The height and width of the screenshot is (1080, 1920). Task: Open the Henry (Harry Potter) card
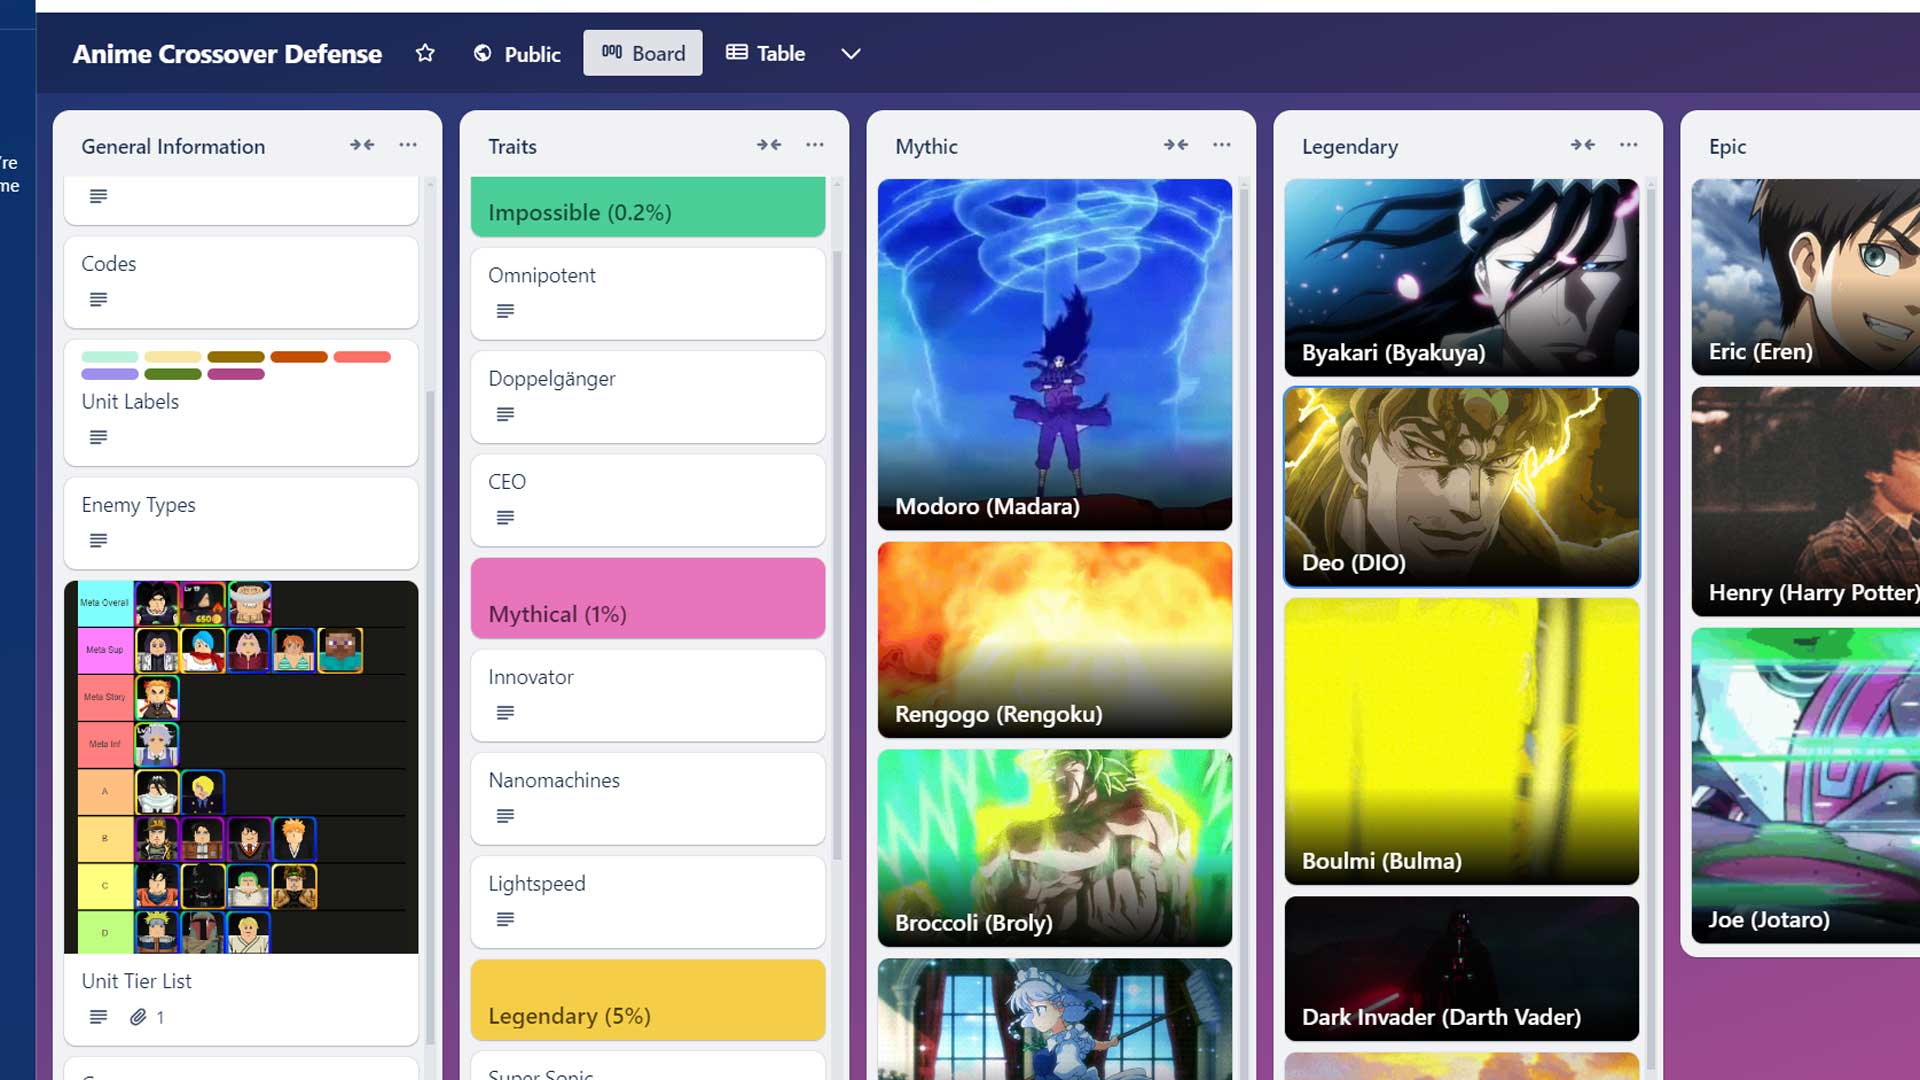pos(1806,501)
